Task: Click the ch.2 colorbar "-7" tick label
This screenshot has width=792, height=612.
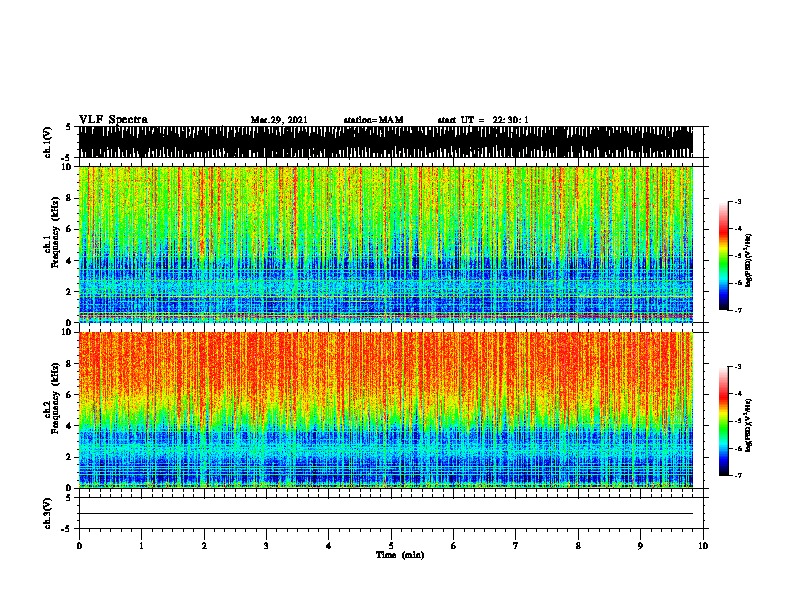Action: 738,476
